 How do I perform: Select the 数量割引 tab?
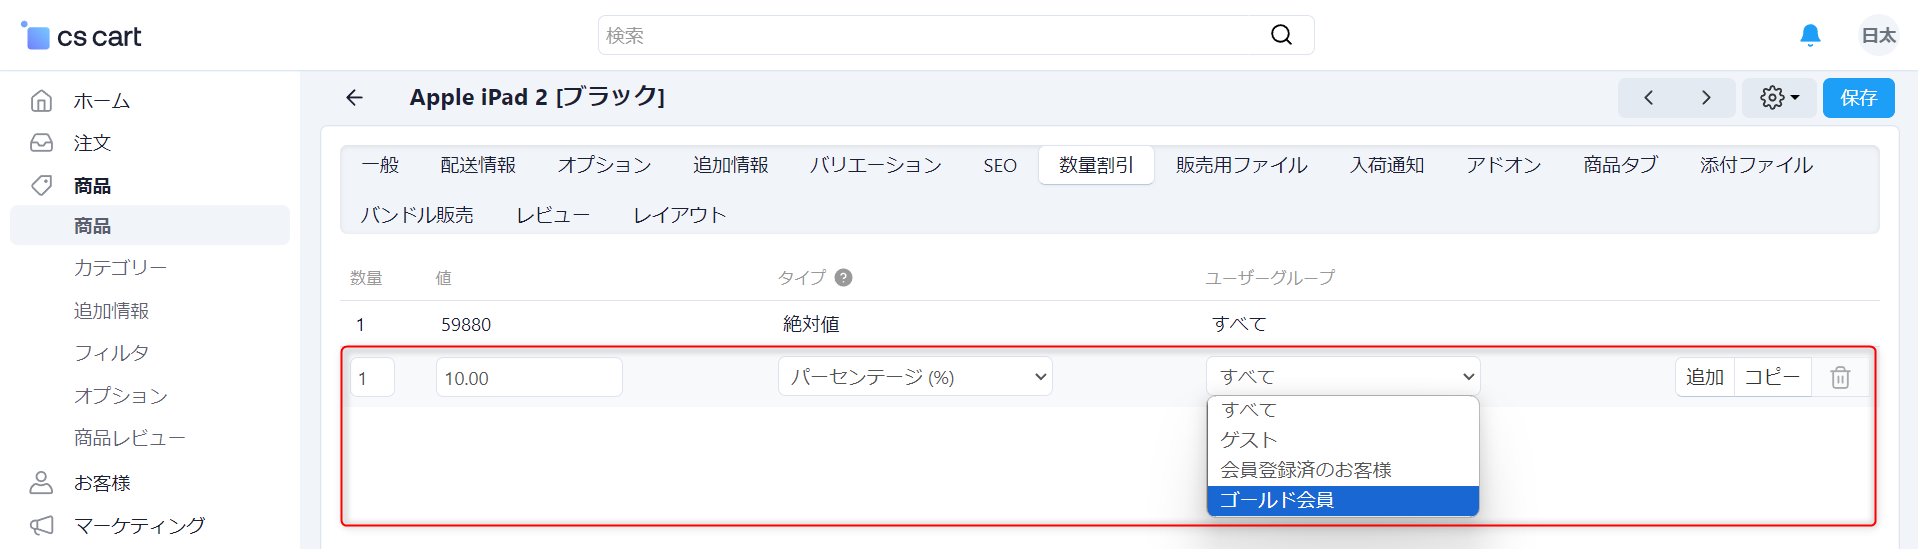pos(1096,165)
